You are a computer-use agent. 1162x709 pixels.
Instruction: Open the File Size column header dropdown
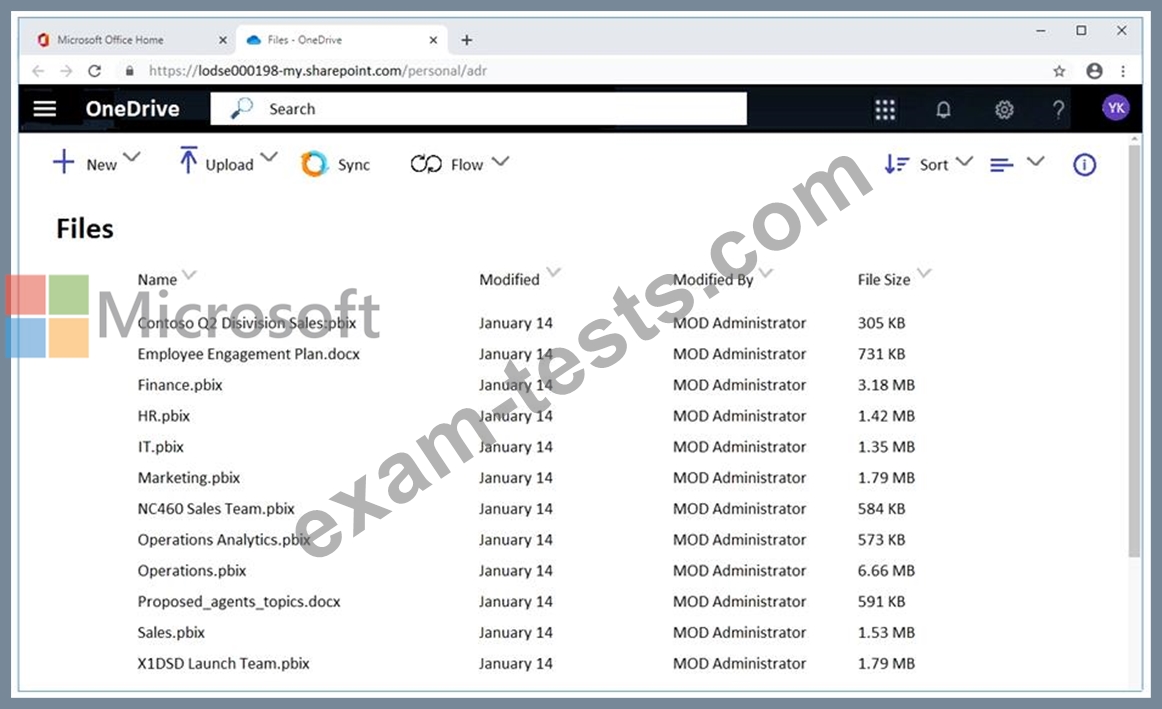point(924,273)
